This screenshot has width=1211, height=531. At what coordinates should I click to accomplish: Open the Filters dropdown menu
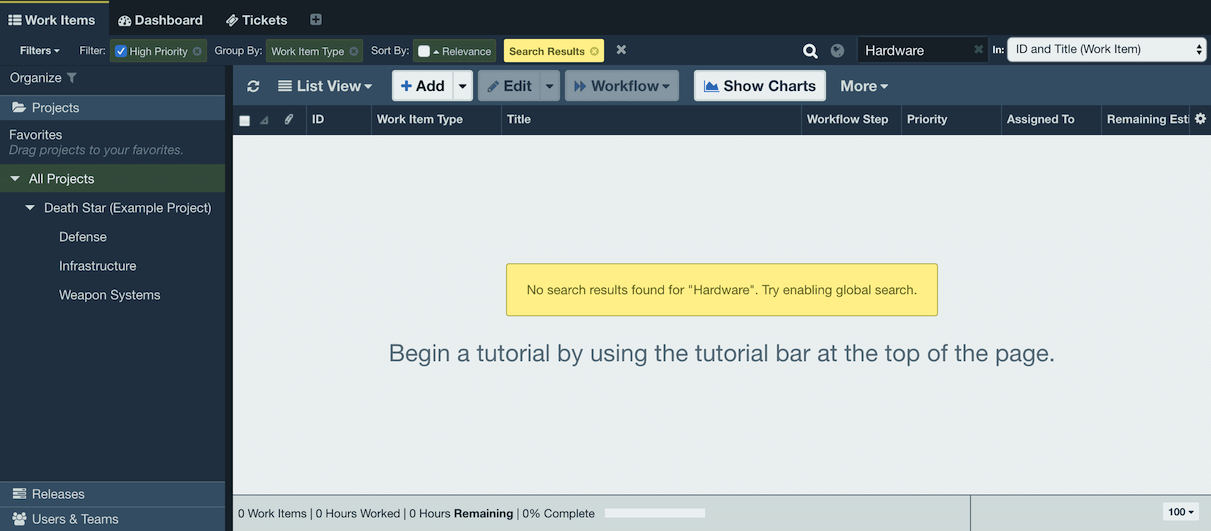(x=40, y=51)
